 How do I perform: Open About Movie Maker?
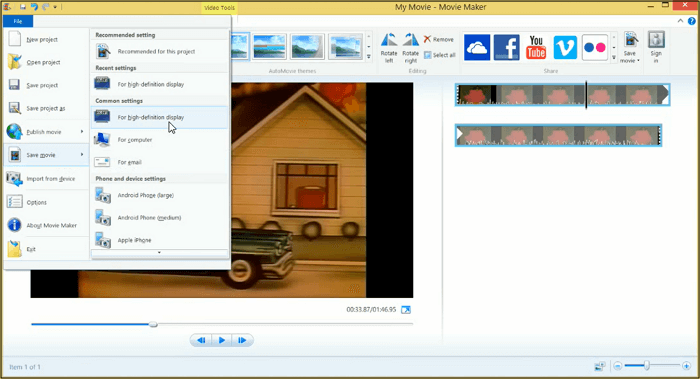46,225
